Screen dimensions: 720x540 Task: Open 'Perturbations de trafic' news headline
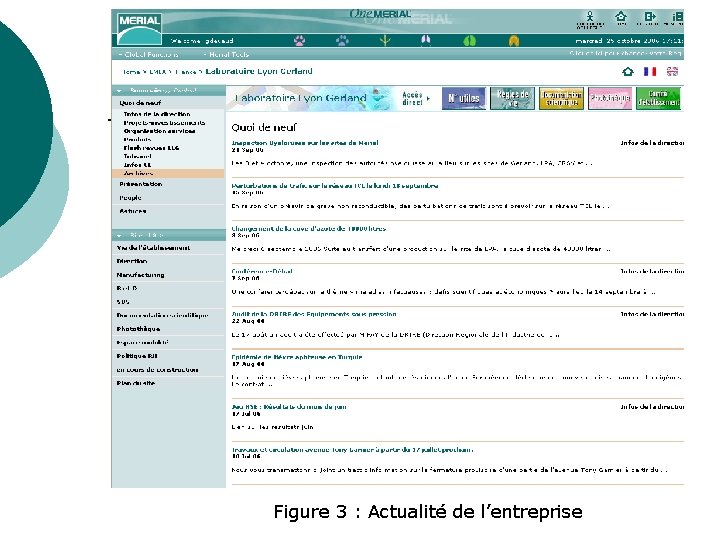click(335, 186)
